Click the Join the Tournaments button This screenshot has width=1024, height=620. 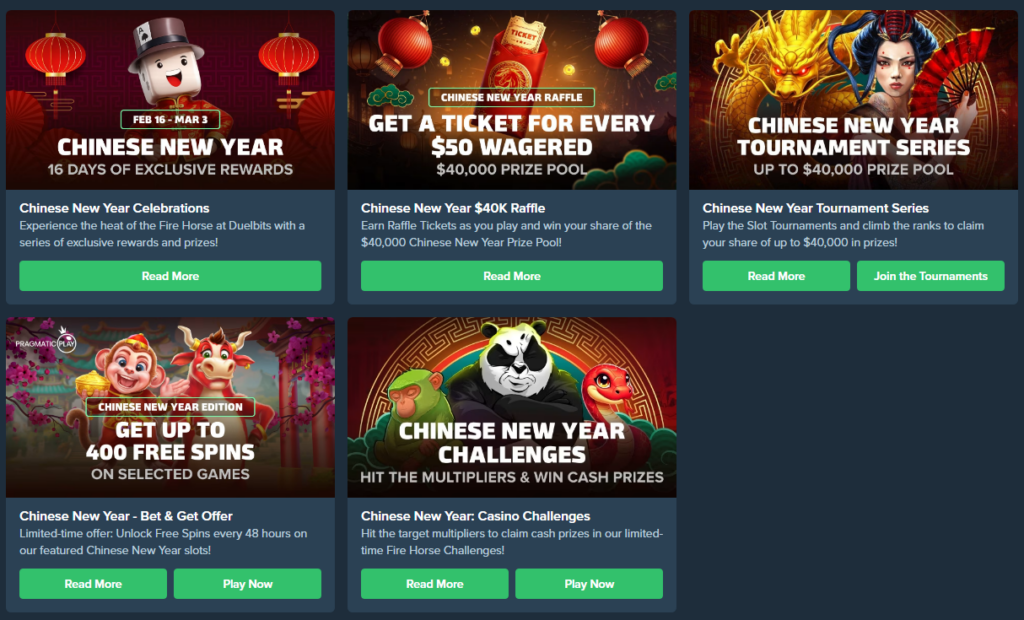click(x=931, y=276)
